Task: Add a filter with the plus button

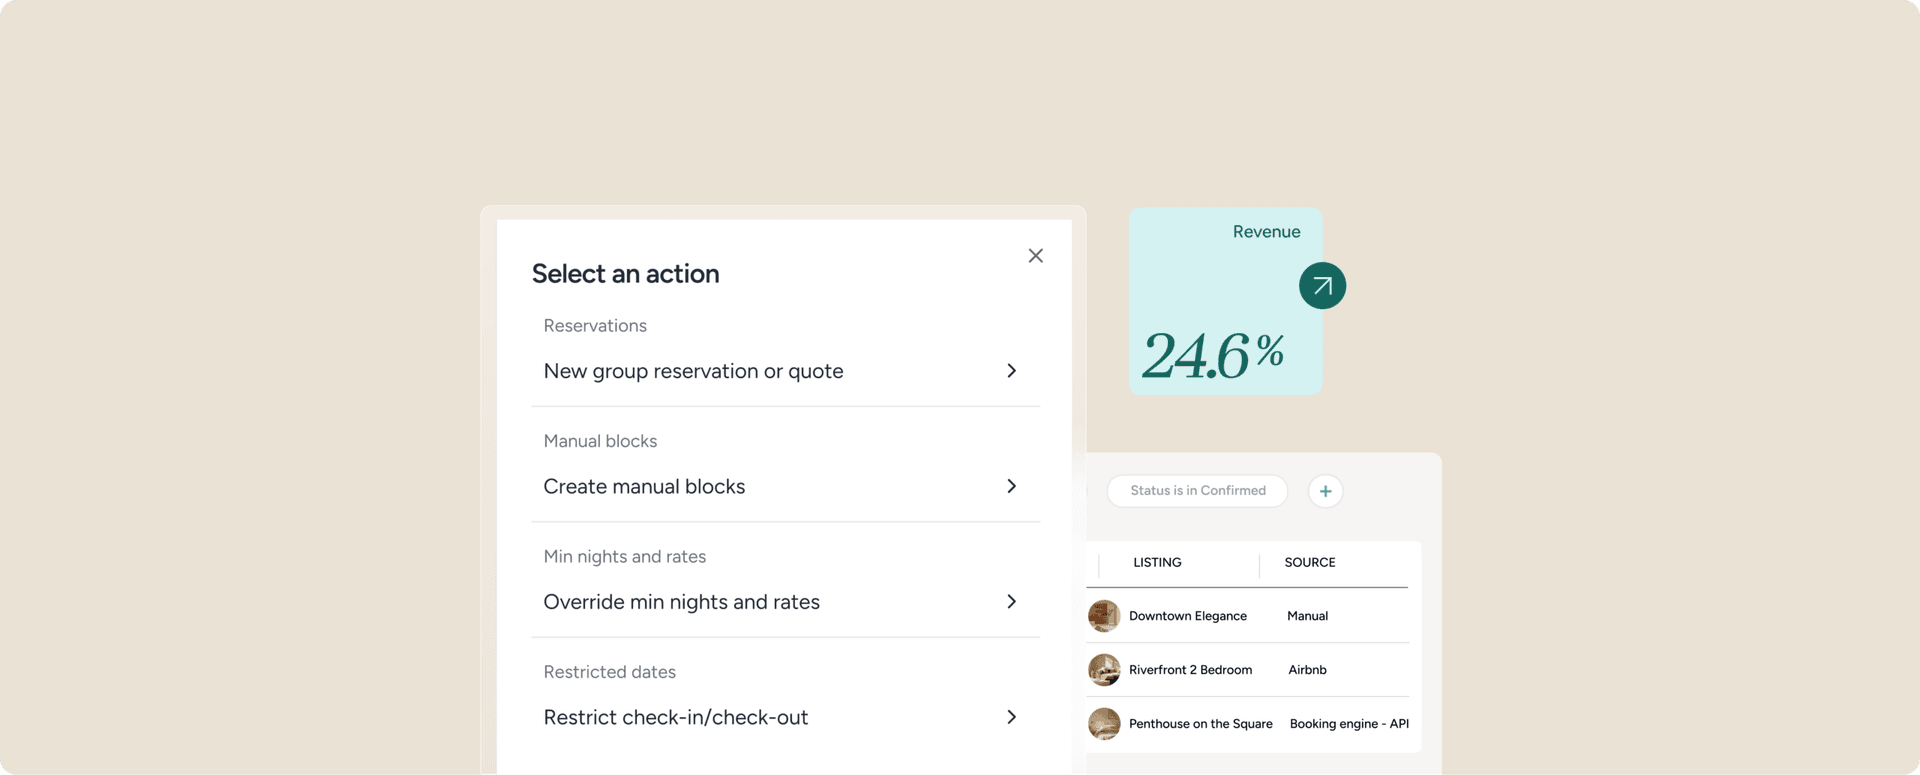Action: click(x=1325, y=491)
